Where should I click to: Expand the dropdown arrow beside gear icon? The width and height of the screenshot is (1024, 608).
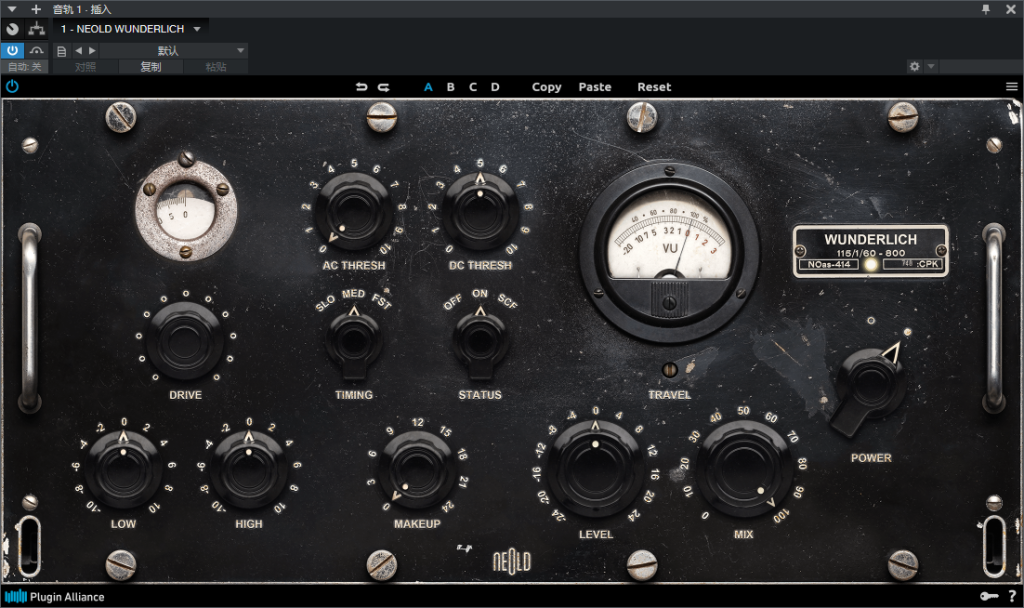click(x=931, y=66)
